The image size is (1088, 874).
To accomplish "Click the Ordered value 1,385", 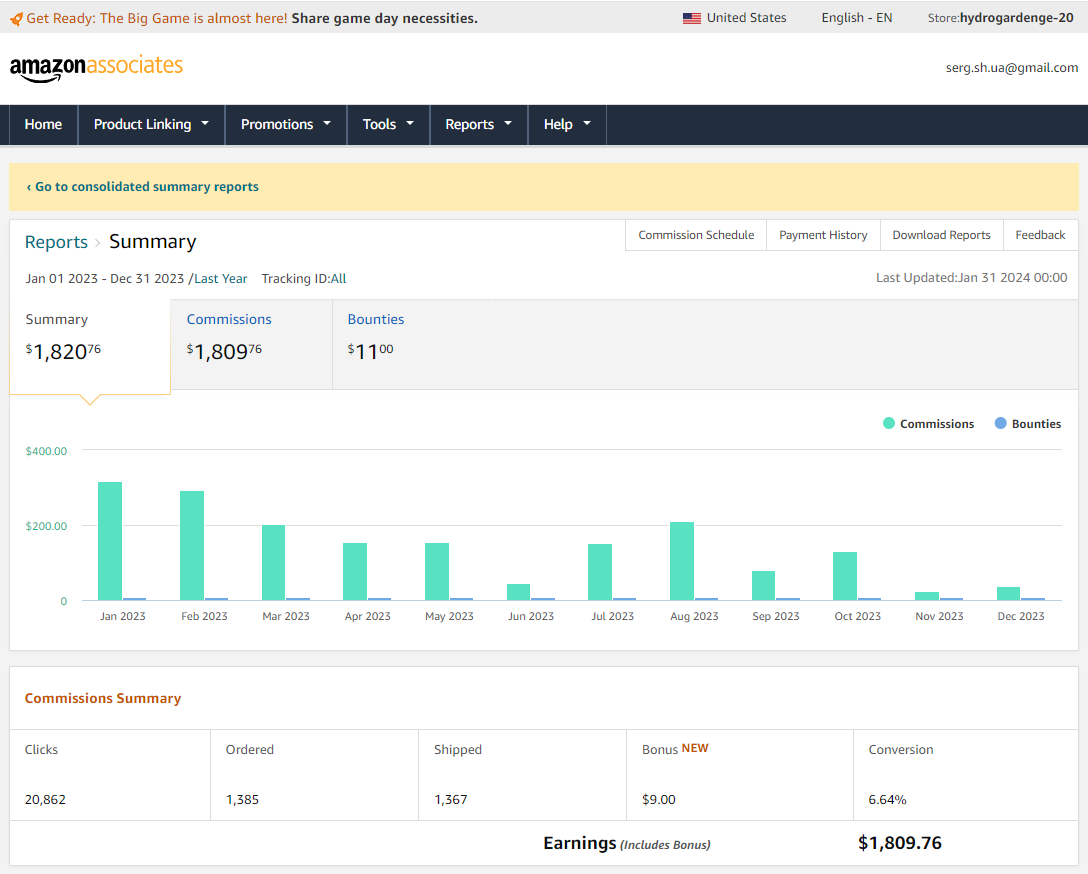I will 242,800.
